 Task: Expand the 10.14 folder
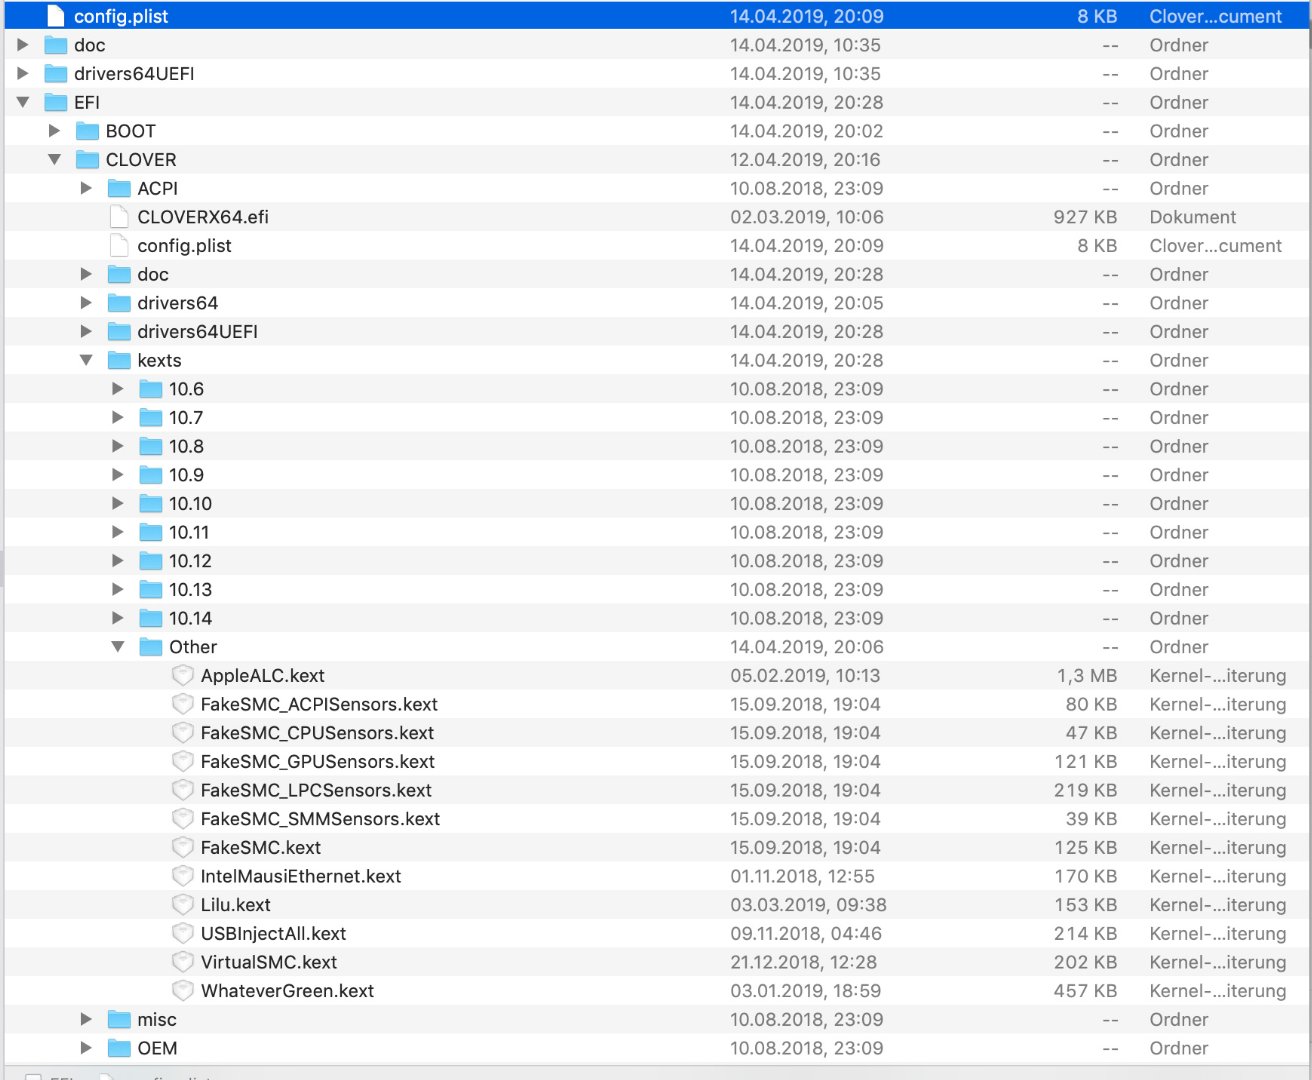pos(118,618)
